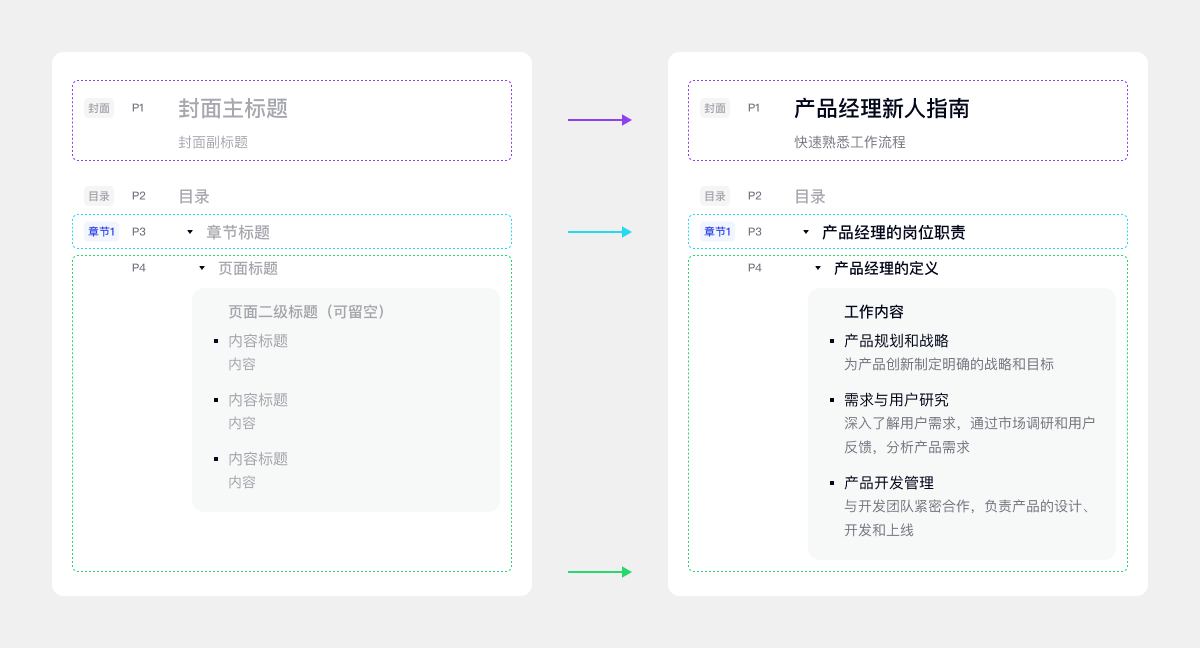Select the 封面 tag in left panel
Viewport: 1200px width, 648px height.
(x=99, y=108)
